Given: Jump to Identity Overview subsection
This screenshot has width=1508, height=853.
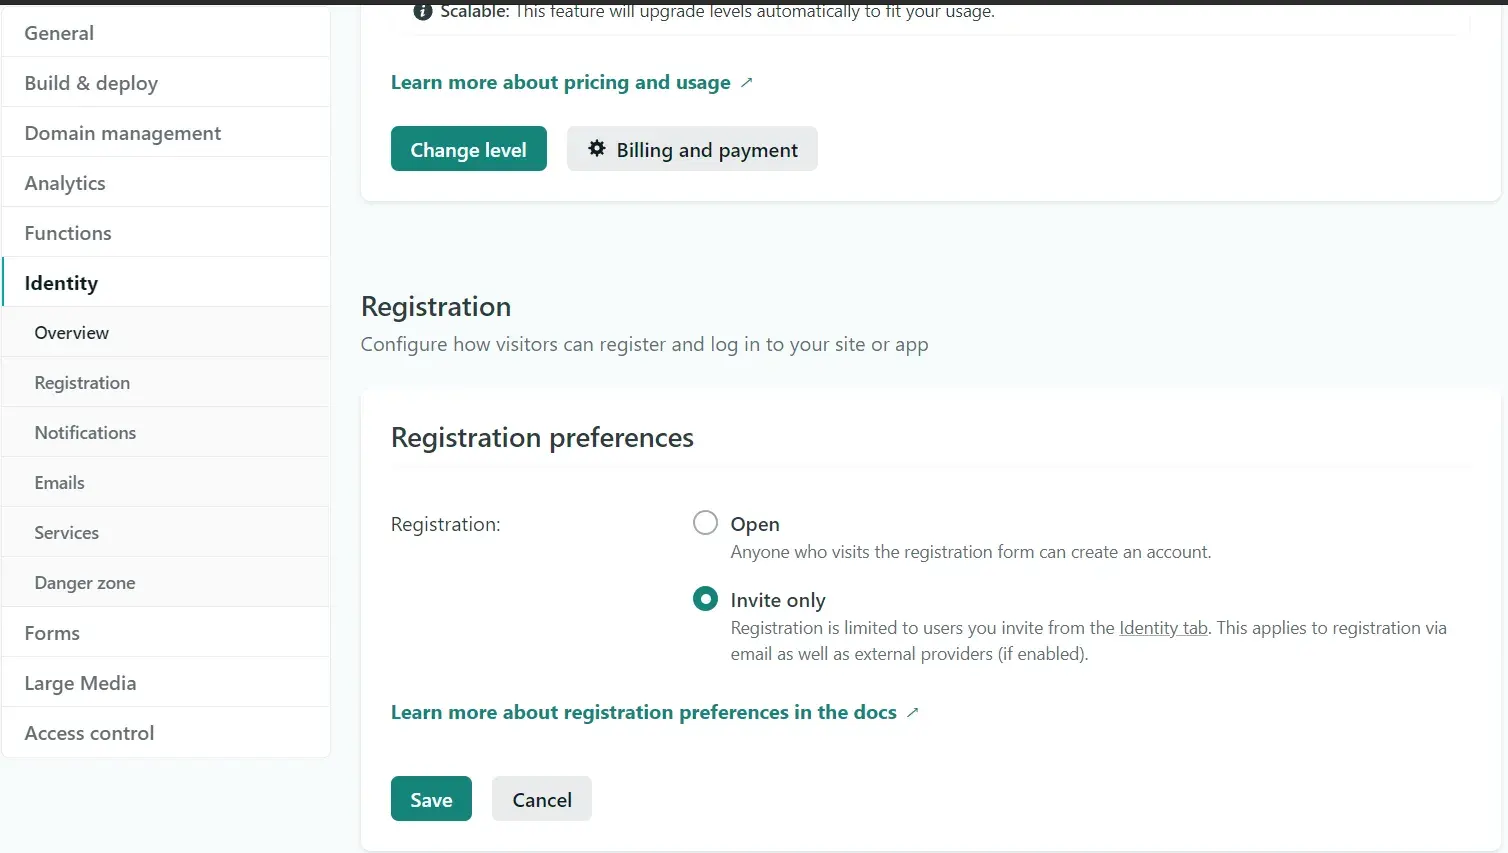Looking at the screenshot, I should (166, 333).
